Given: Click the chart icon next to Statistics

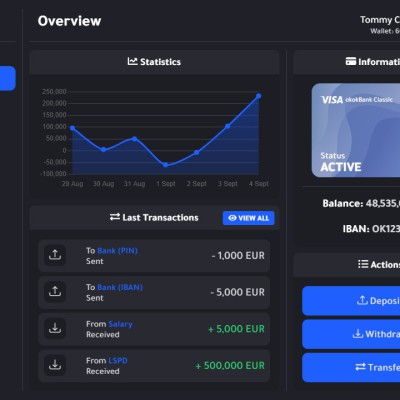Looking at the screenshot, I should click(x=132, y=61).
